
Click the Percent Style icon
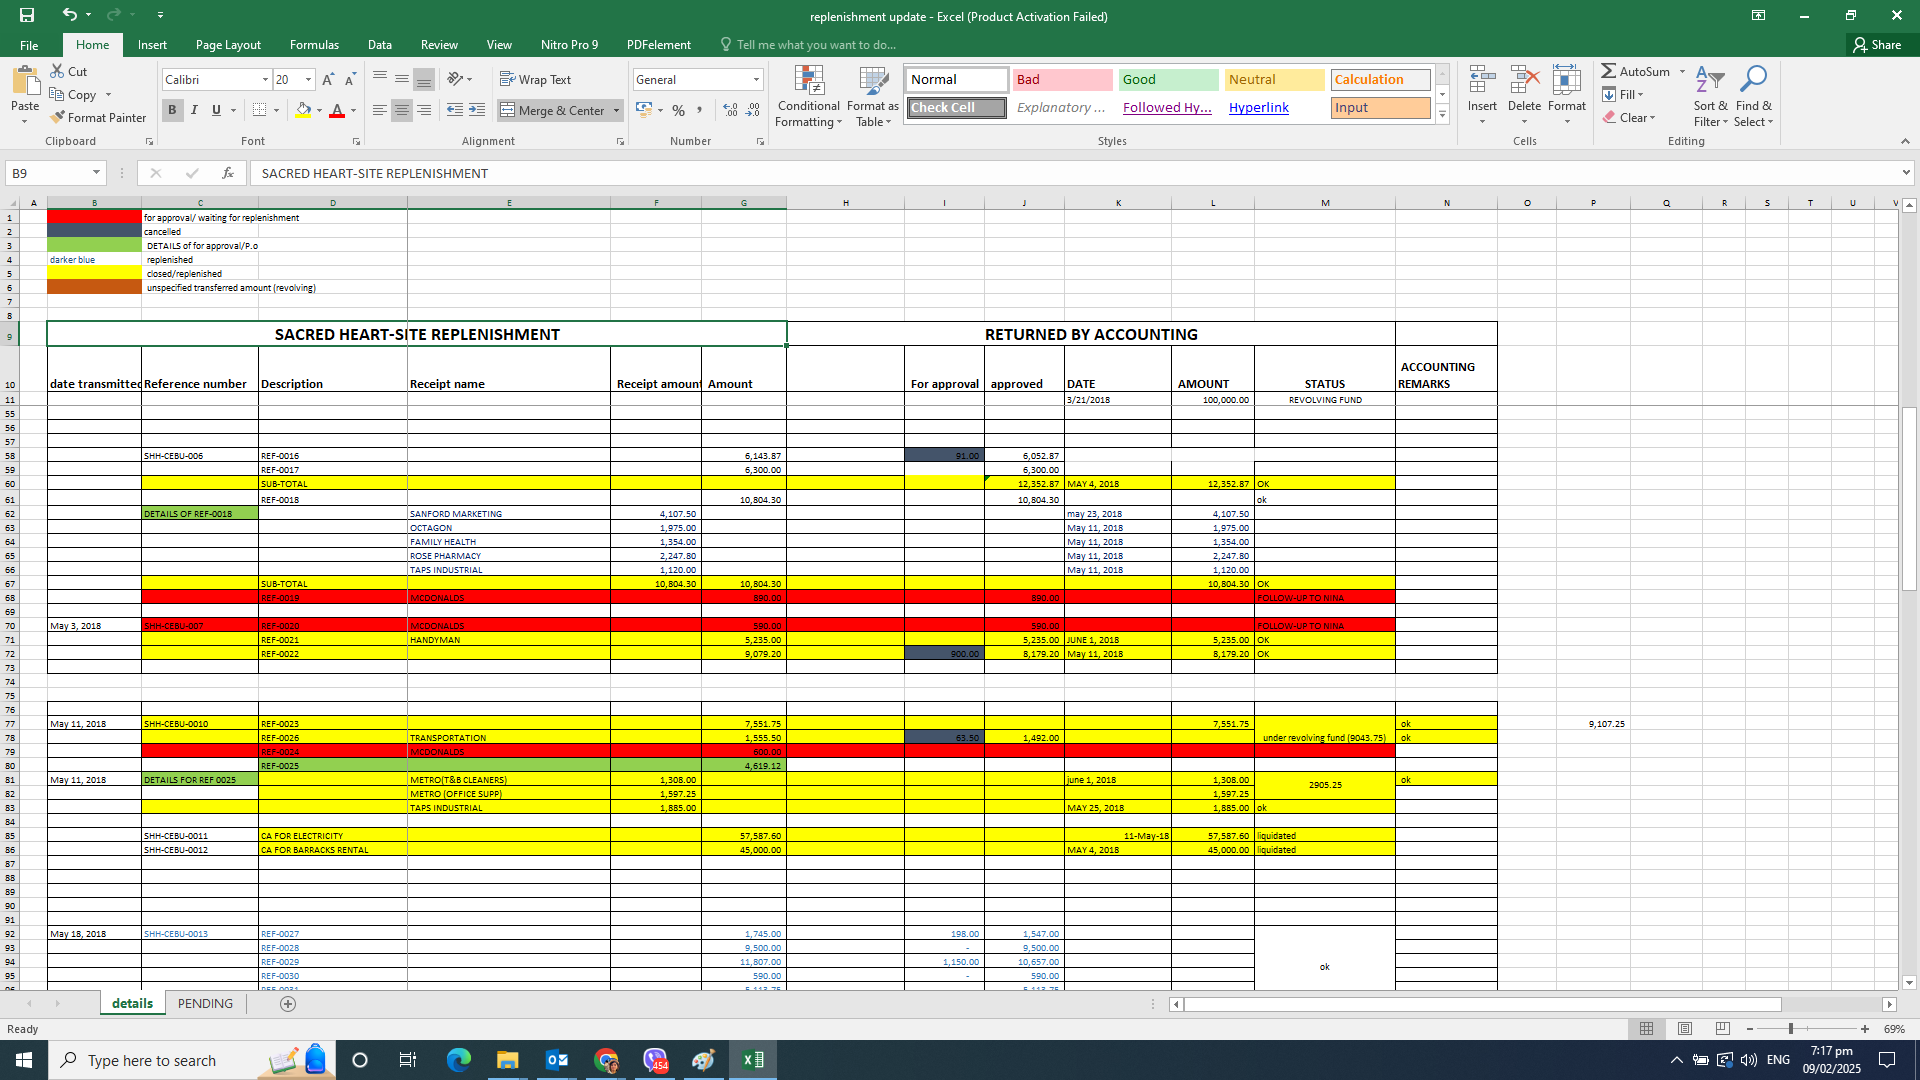click(679, 110)
